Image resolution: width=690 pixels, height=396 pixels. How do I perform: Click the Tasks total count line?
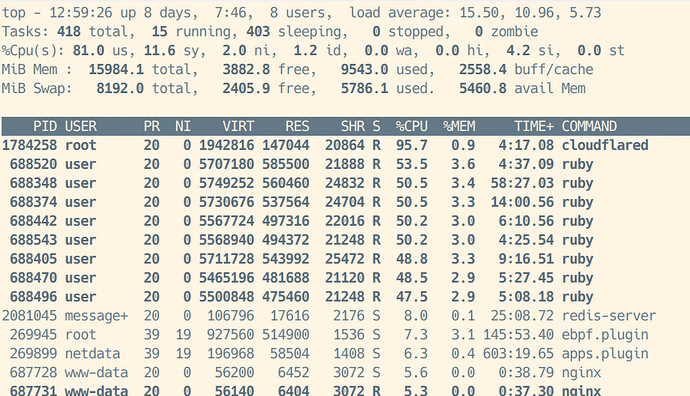click(x=270, y=32)
